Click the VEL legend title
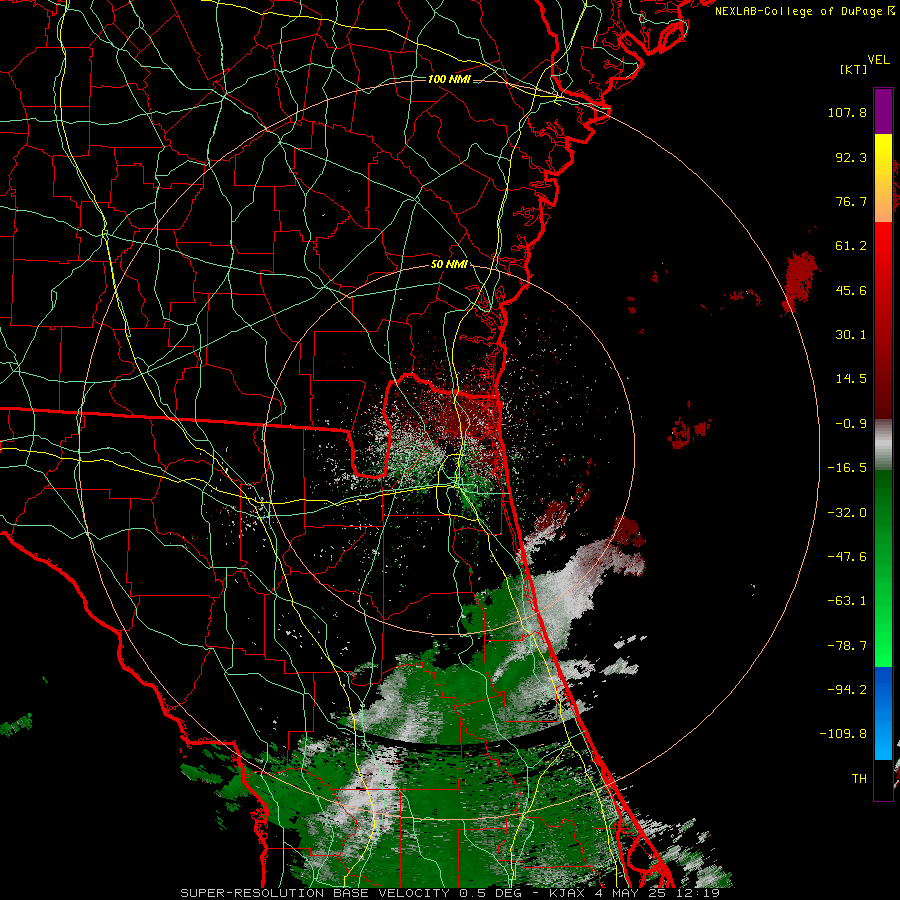Screen dimensions: 900x900 pos(878,60)
